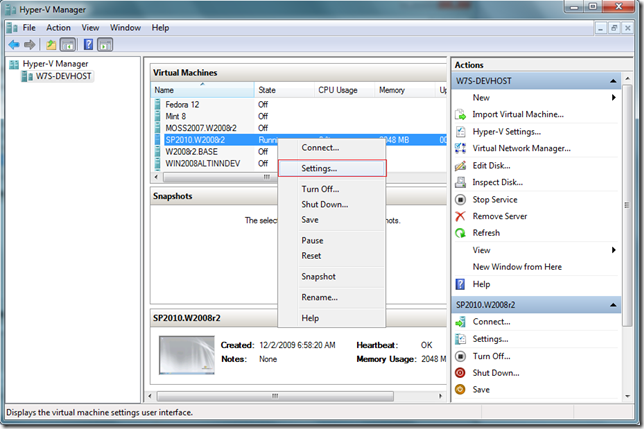The image size is (644, 429).
Task: Click the W7S-DEVHOST server icon in tree
Action: point(27,76)
